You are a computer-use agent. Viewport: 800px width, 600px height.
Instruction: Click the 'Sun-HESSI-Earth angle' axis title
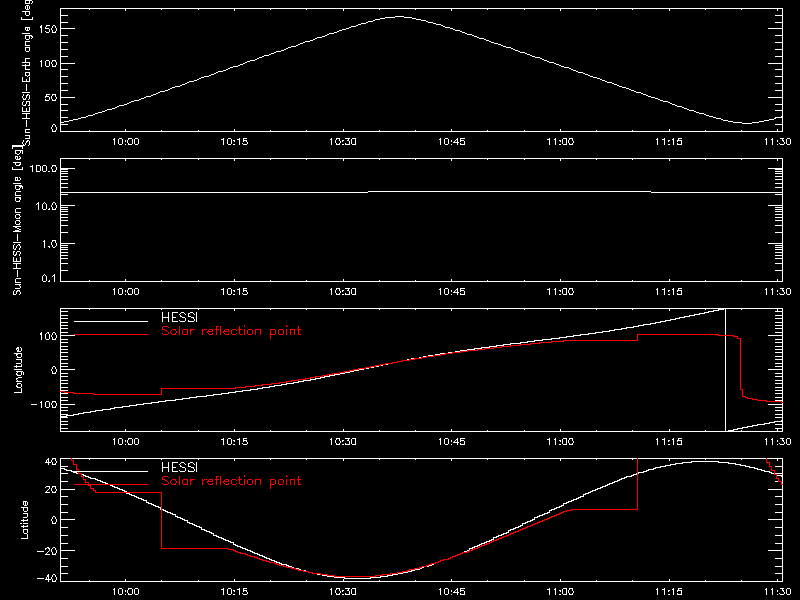[x=27, y=73]
